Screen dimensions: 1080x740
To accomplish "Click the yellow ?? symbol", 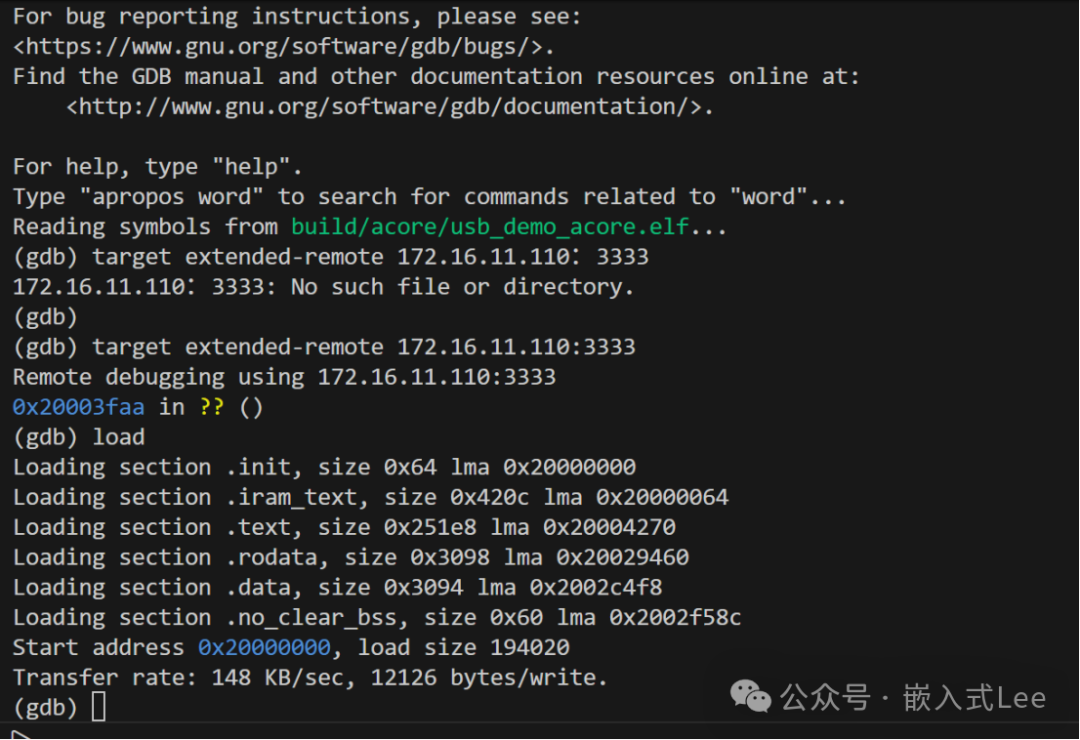I will 211,407.
